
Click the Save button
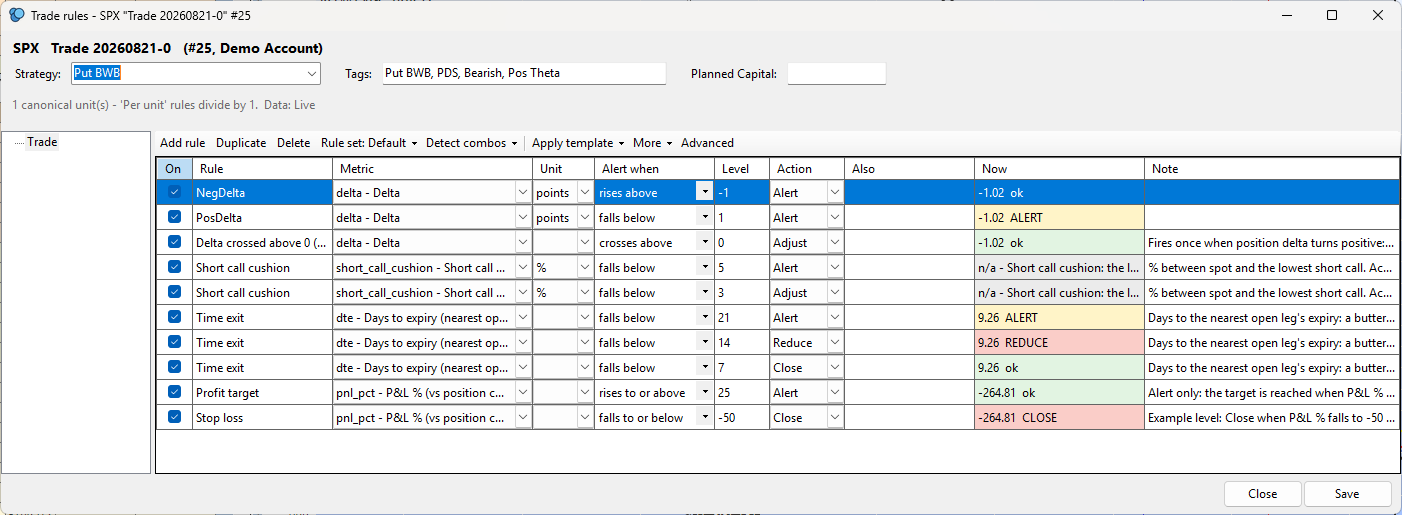[x=1347, y=494]
